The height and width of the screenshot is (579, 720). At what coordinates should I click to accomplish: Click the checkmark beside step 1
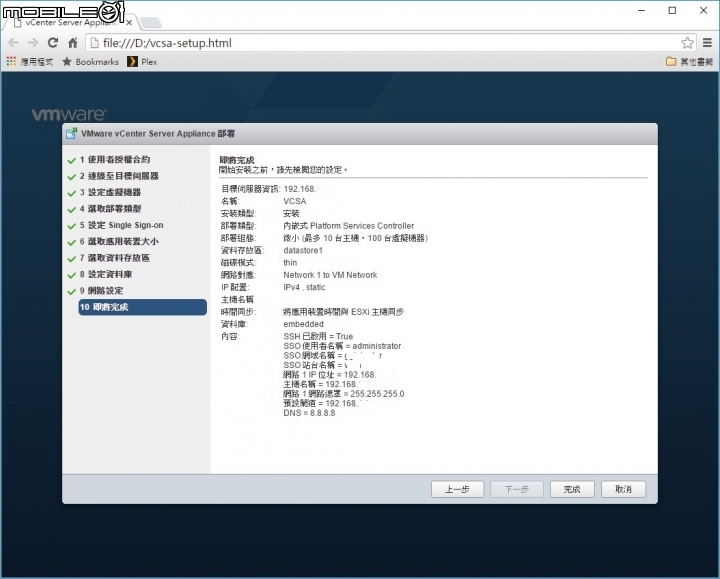tap(71, 160)
